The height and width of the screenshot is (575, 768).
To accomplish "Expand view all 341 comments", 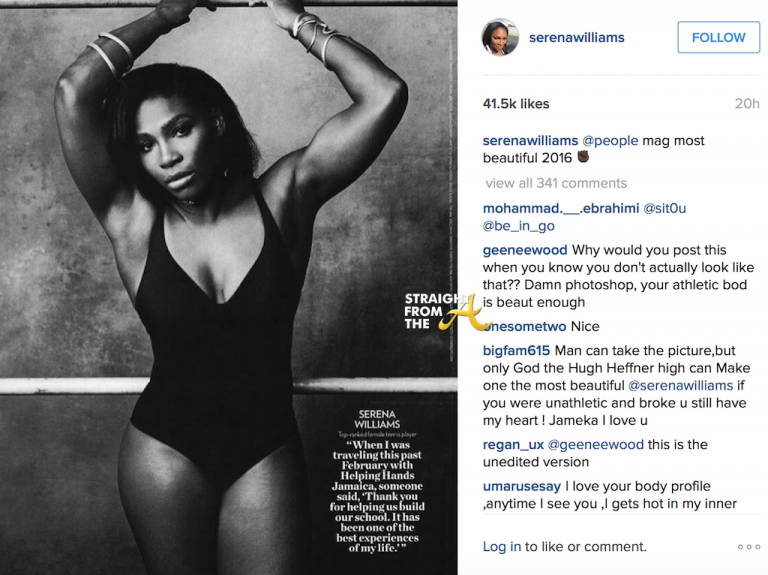I will tap(556, 183).
